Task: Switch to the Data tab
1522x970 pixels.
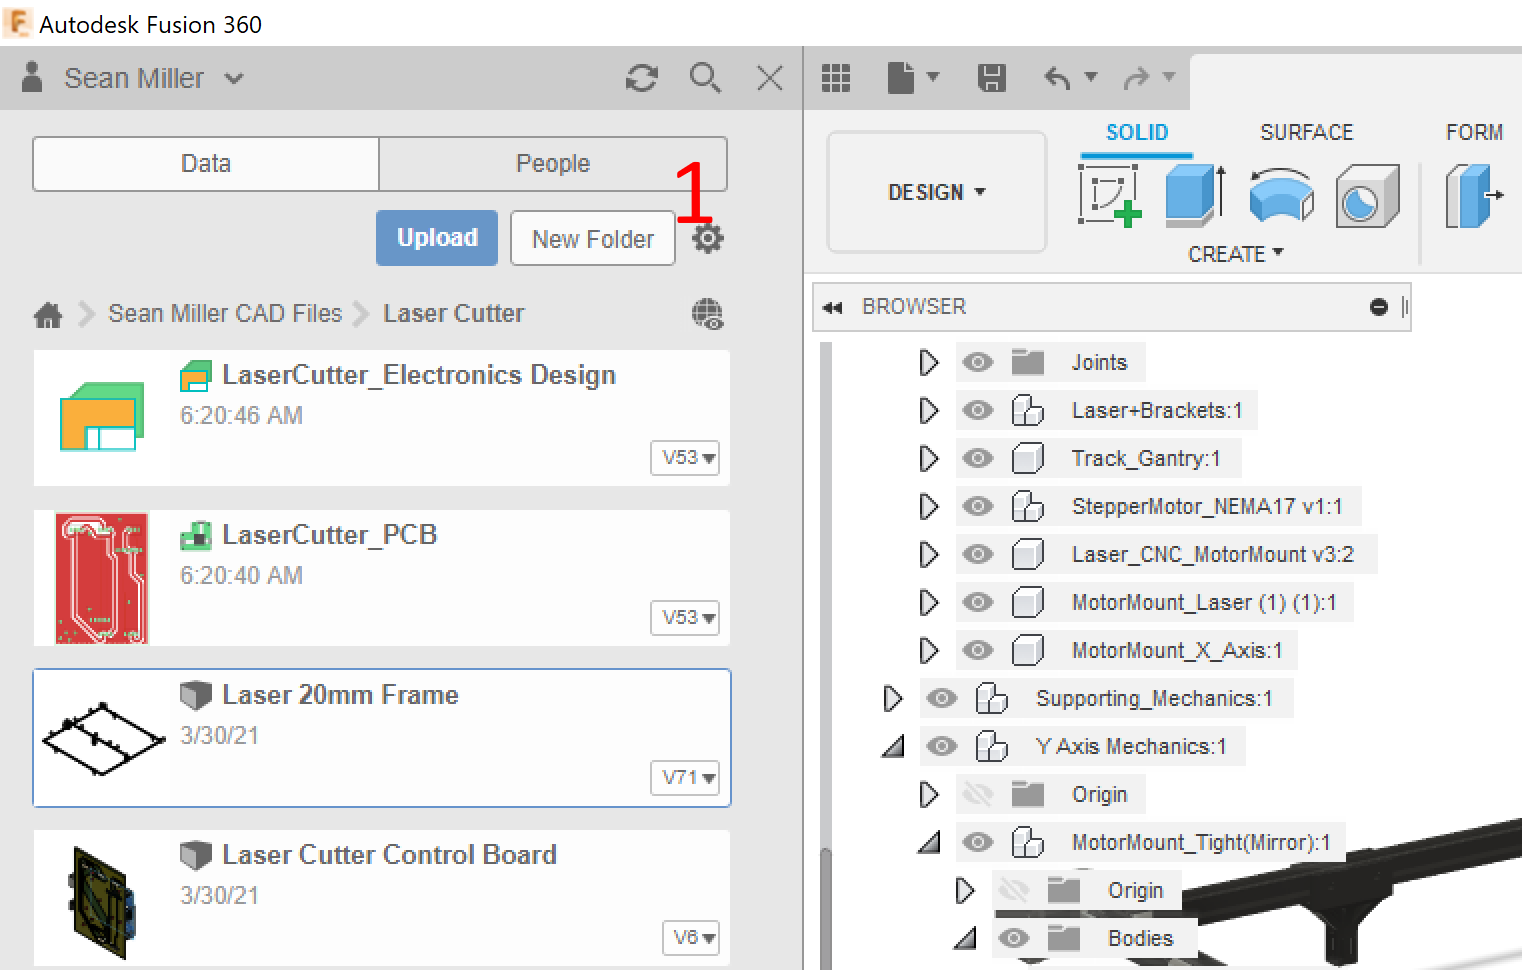Action: (206, 163)
